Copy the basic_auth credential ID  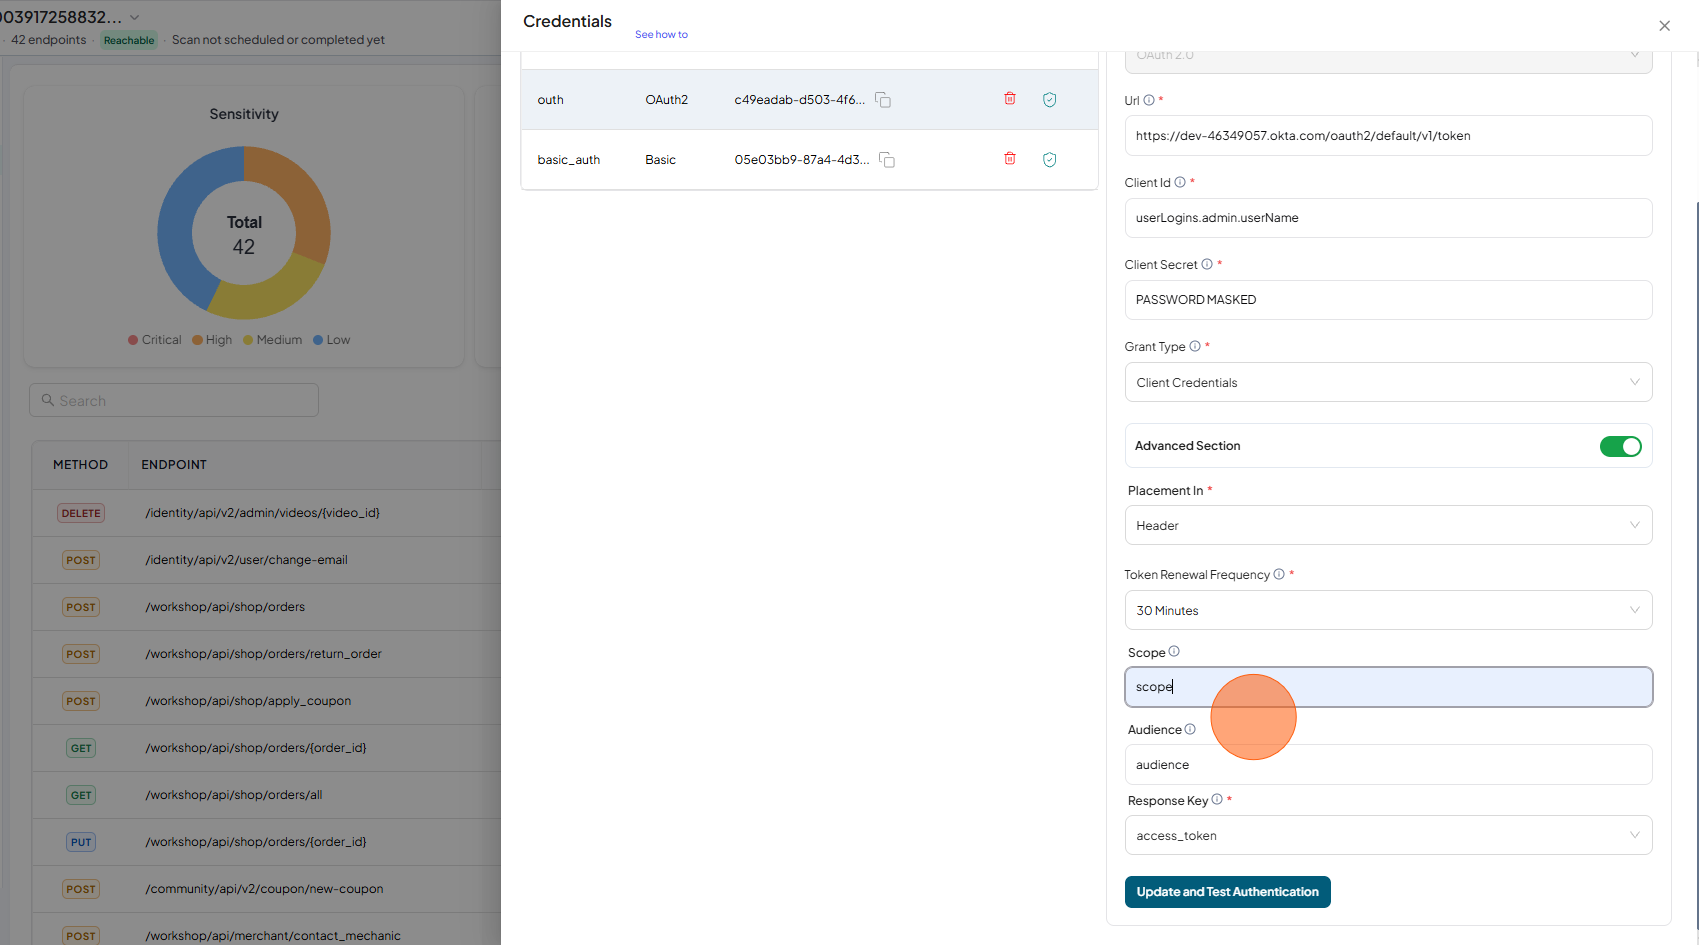(x=887, y=160)
